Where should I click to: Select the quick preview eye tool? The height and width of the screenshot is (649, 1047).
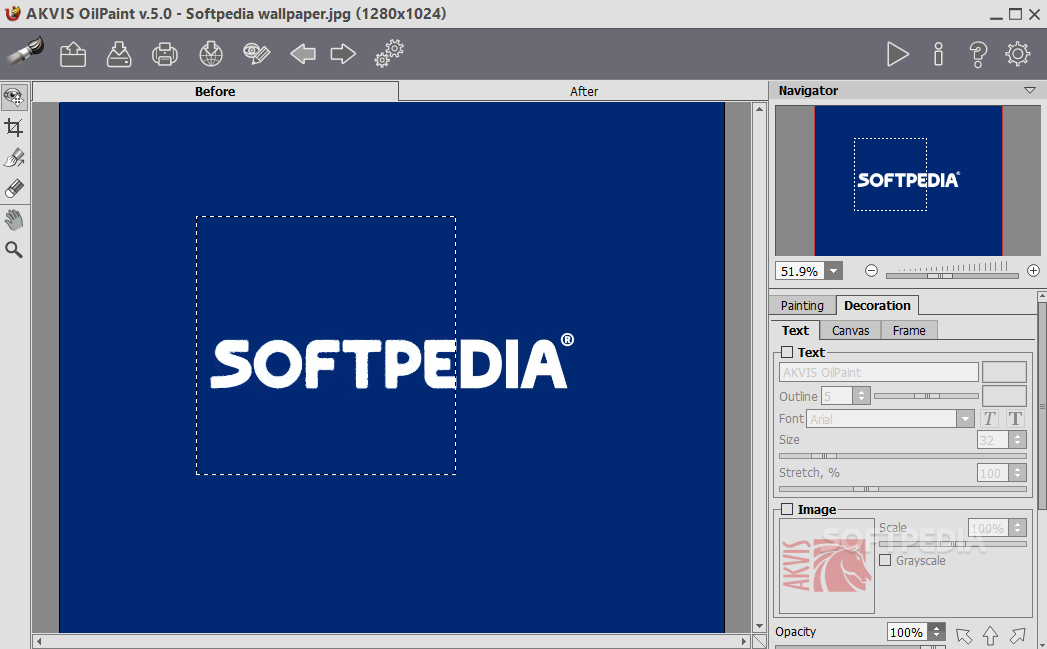(x=14, y=97)
